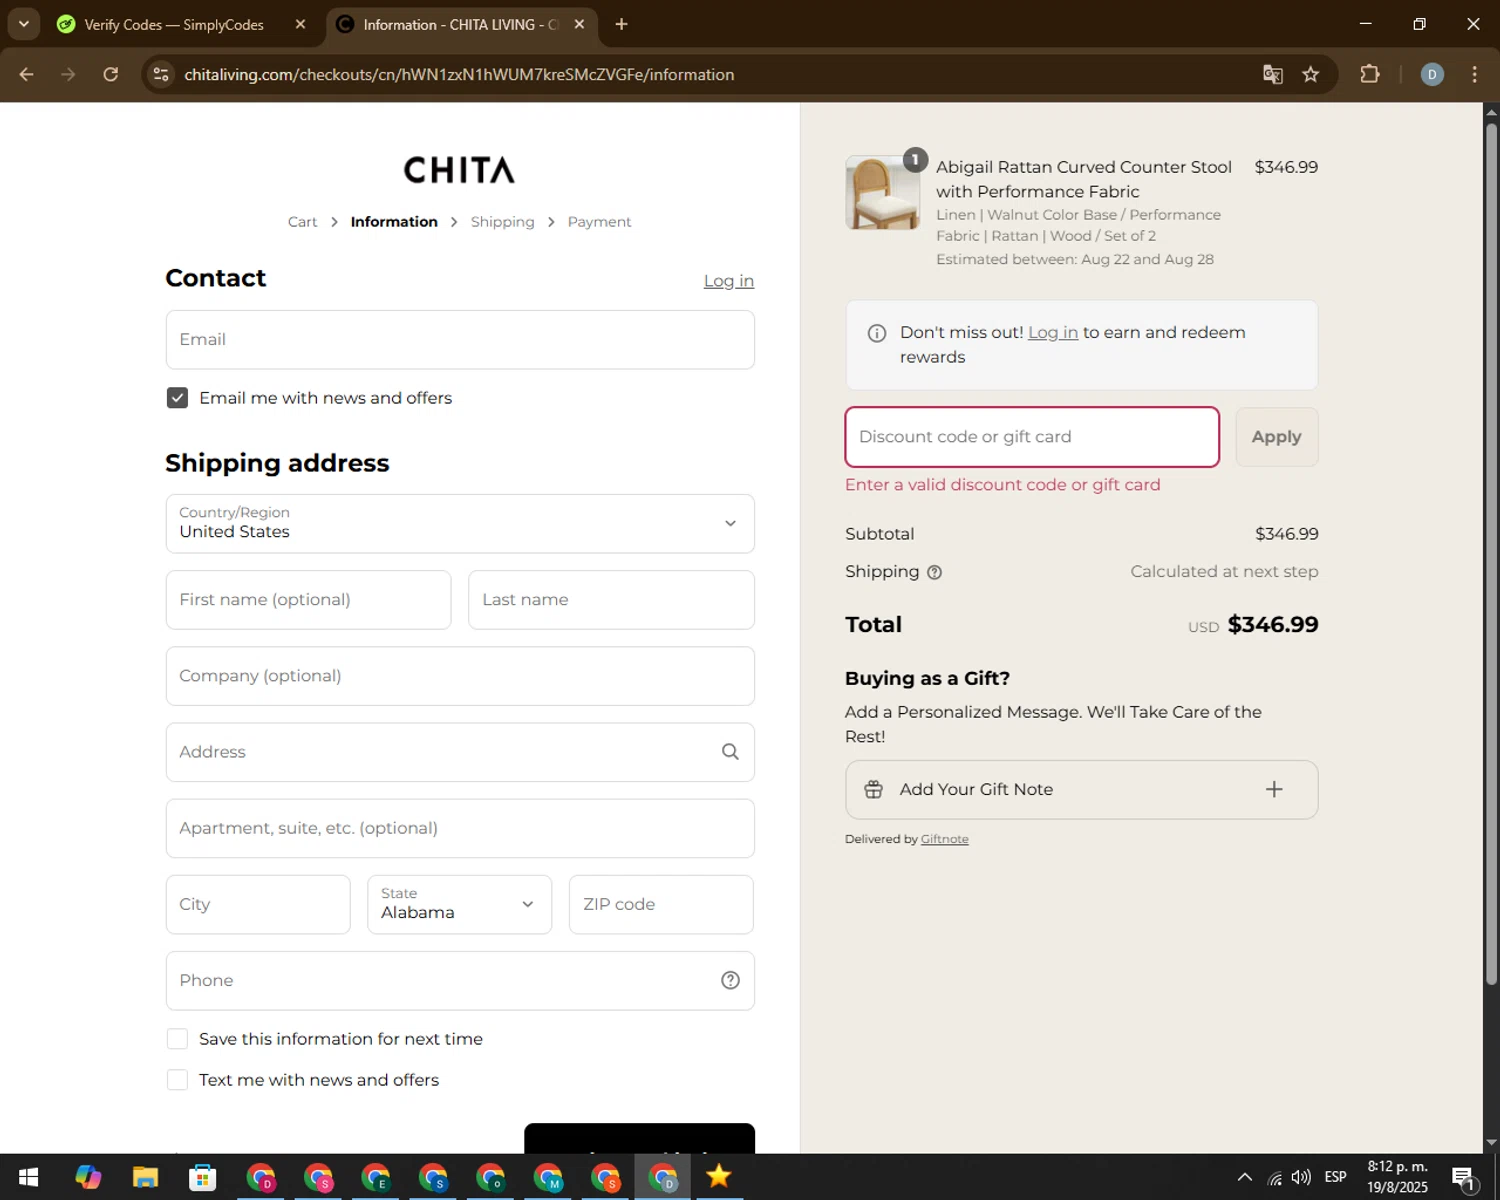
Task: Expand gift note with the plus icon
Action: coord(1274,789)
